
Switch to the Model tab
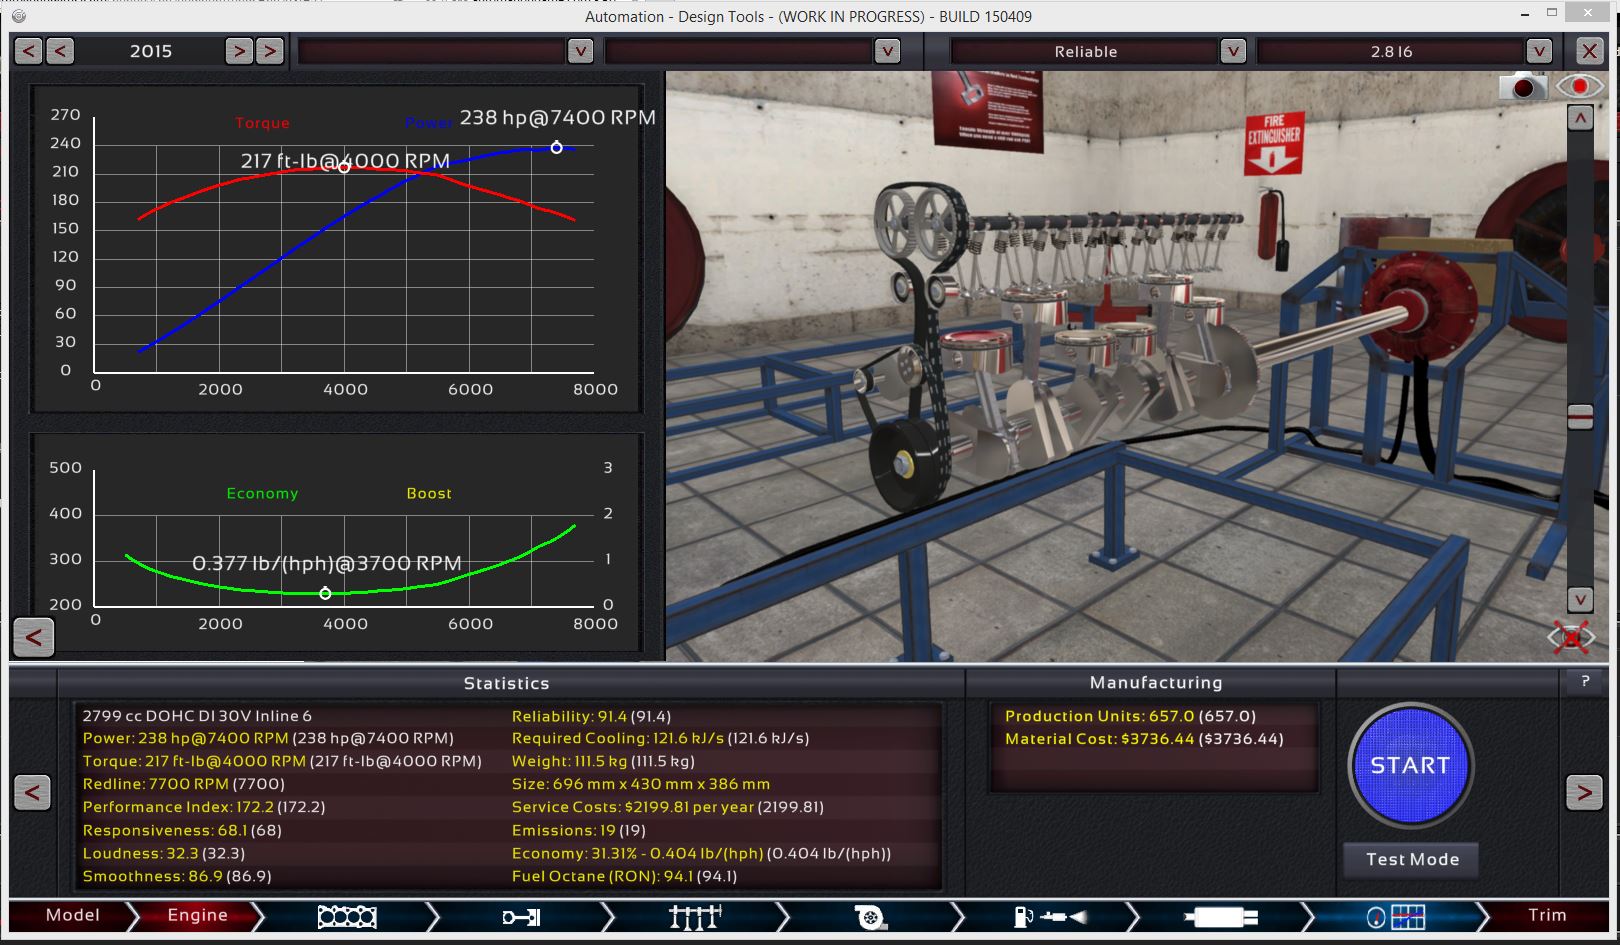[x=72, y=915]
